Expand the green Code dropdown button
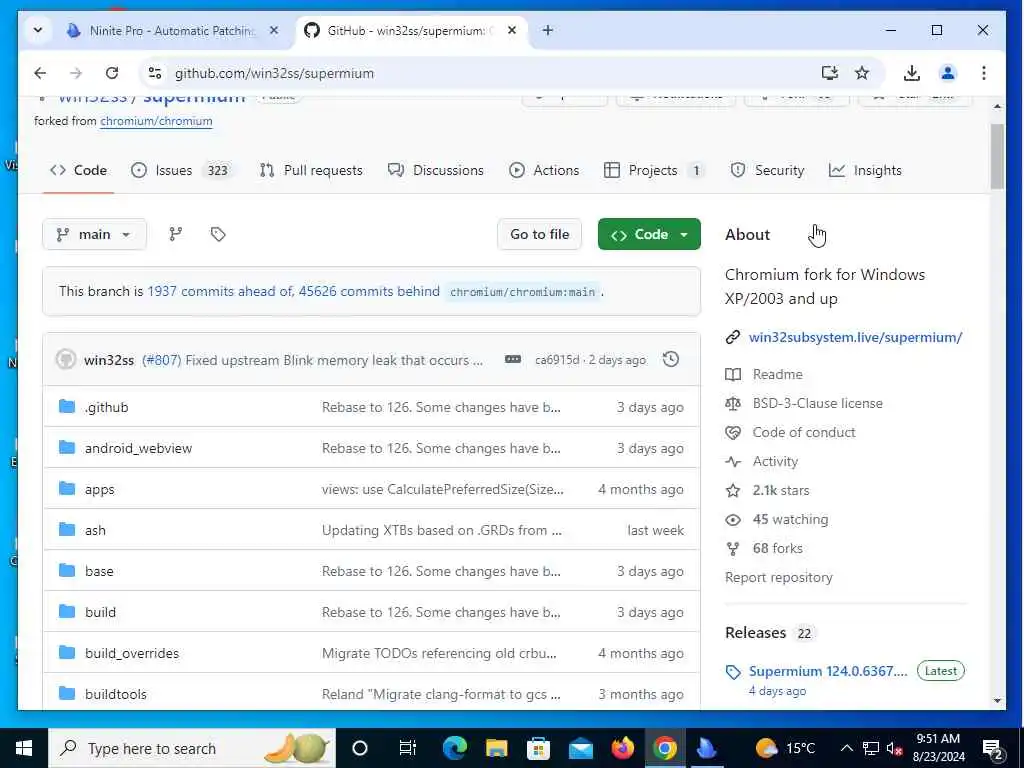This screenshot has height=768, width=1024. [x=649, y=234]
